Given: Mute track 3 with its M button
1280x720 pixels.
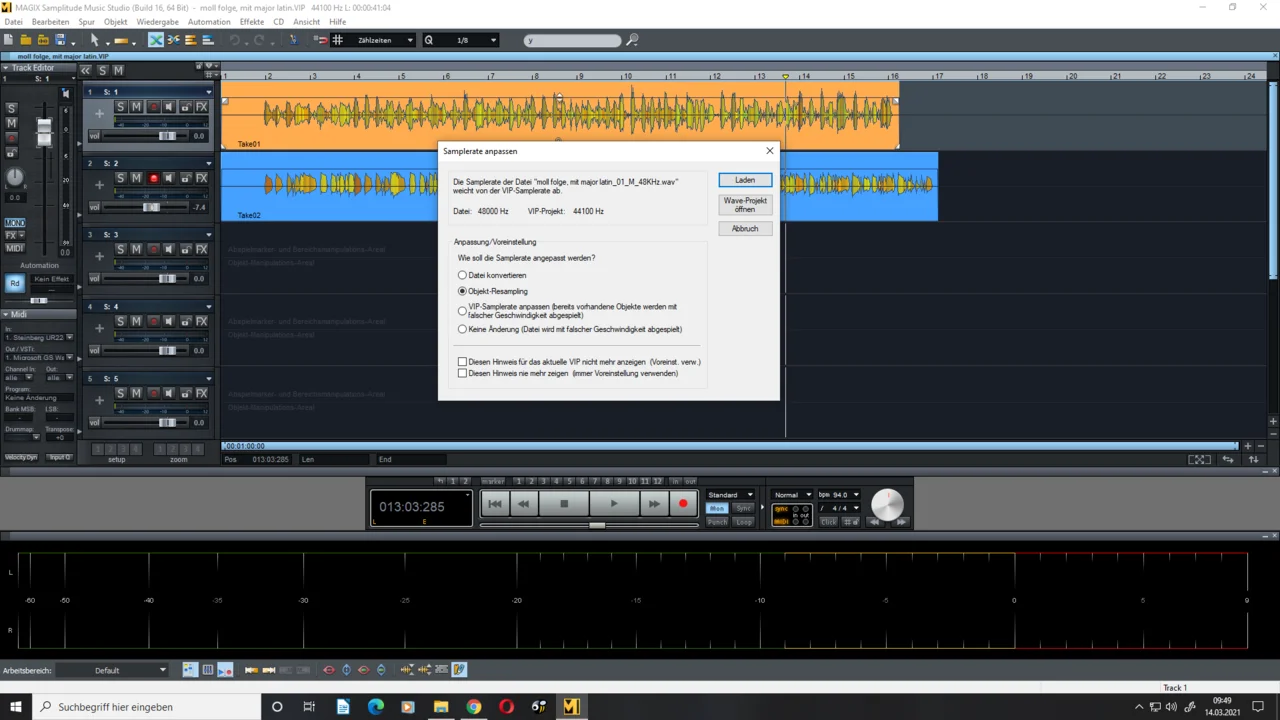Looking at the screenshot, I should 136,250.
